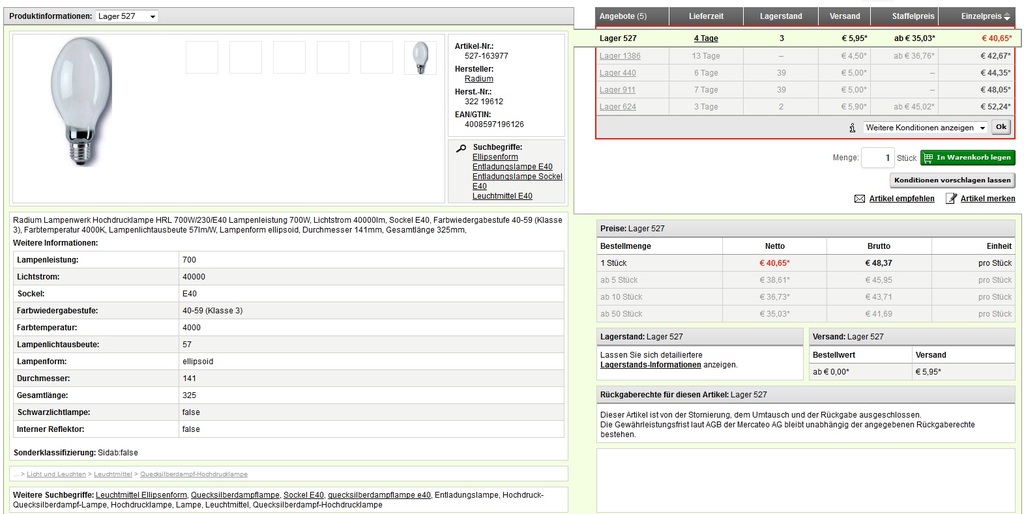Click the Versand column header
This screenshot has width=1024, height=514.
point(844,17)
